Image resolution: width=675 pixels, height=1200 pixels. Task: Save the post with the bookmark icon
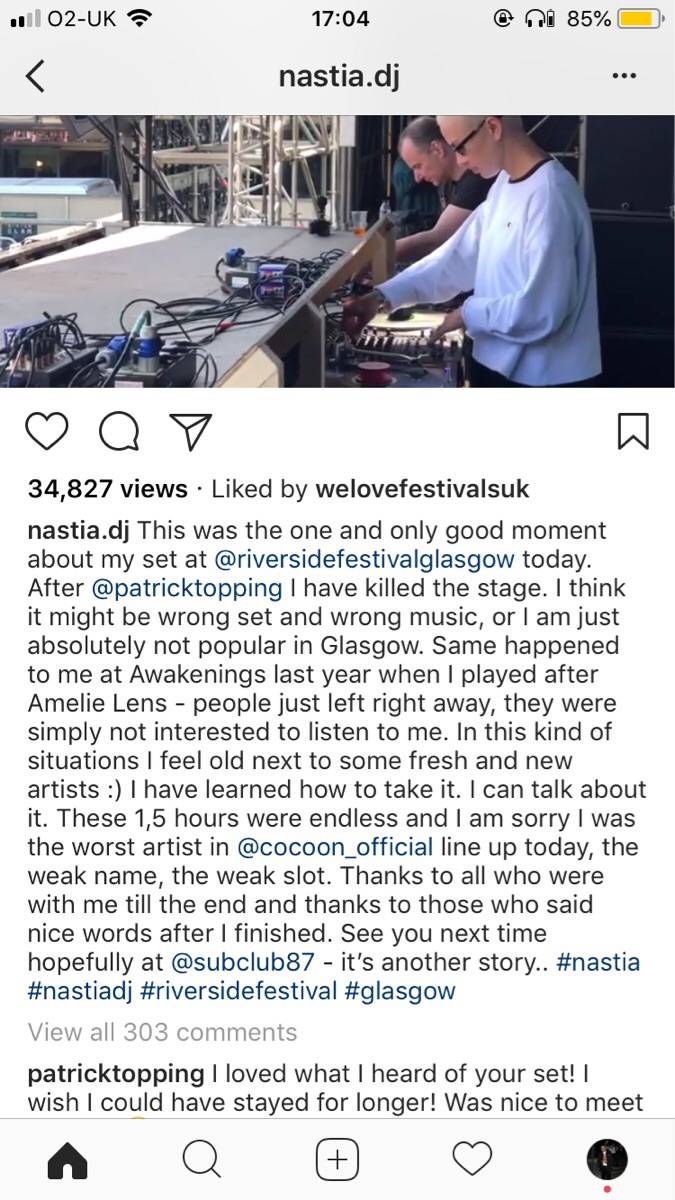tap(633, 431)
